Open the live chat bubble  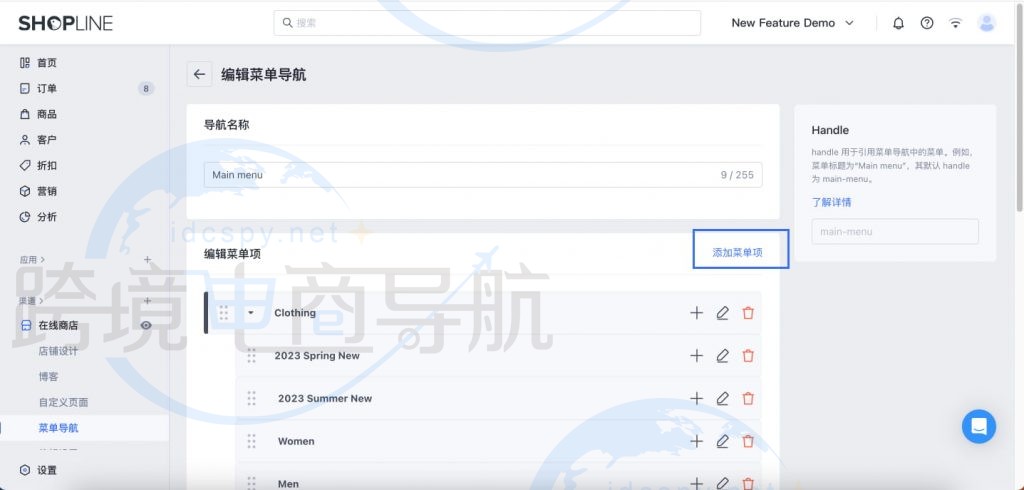pos(979,427)
